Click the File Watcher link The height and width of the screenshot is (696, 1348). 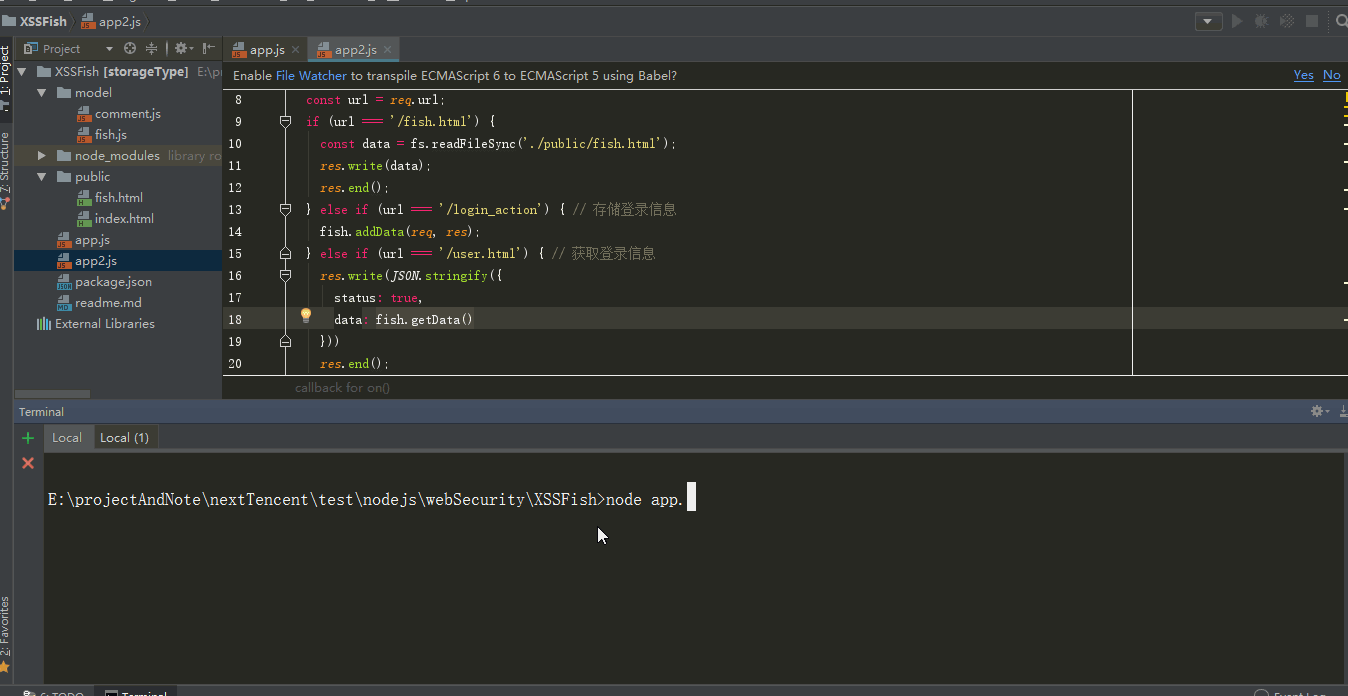tap(311, 76)
